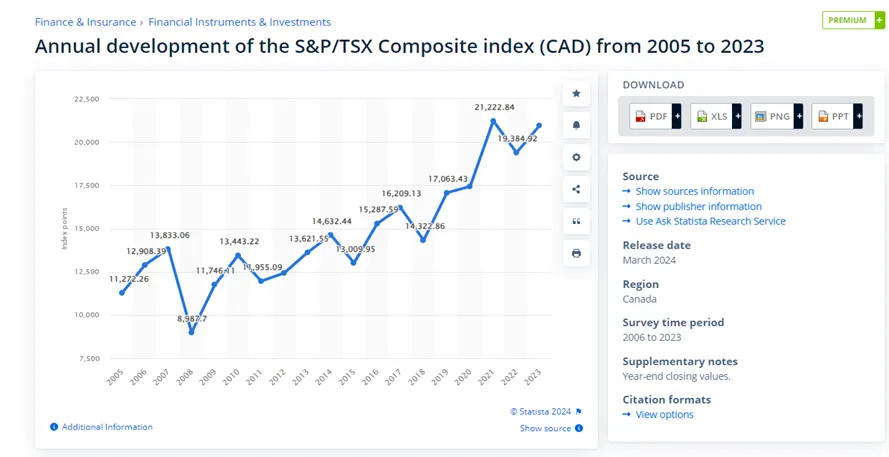889x457 pixels.
Task: Click the green PREMIUM badge
Action: [853, 20]
